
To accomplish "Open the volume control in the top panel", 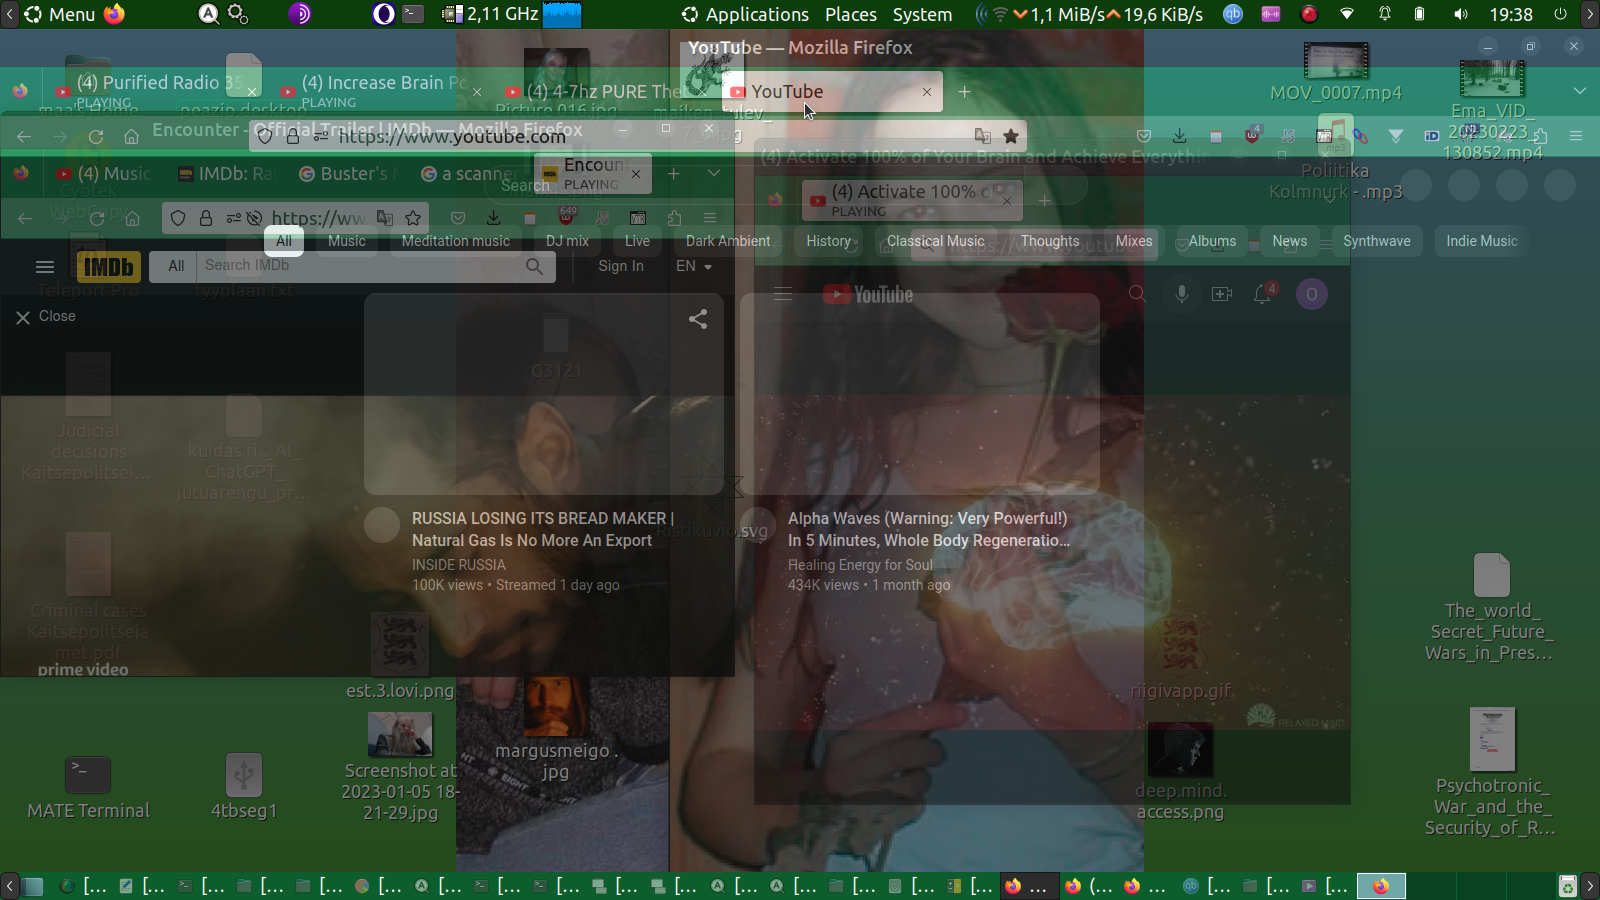I will pos(1461,14).
